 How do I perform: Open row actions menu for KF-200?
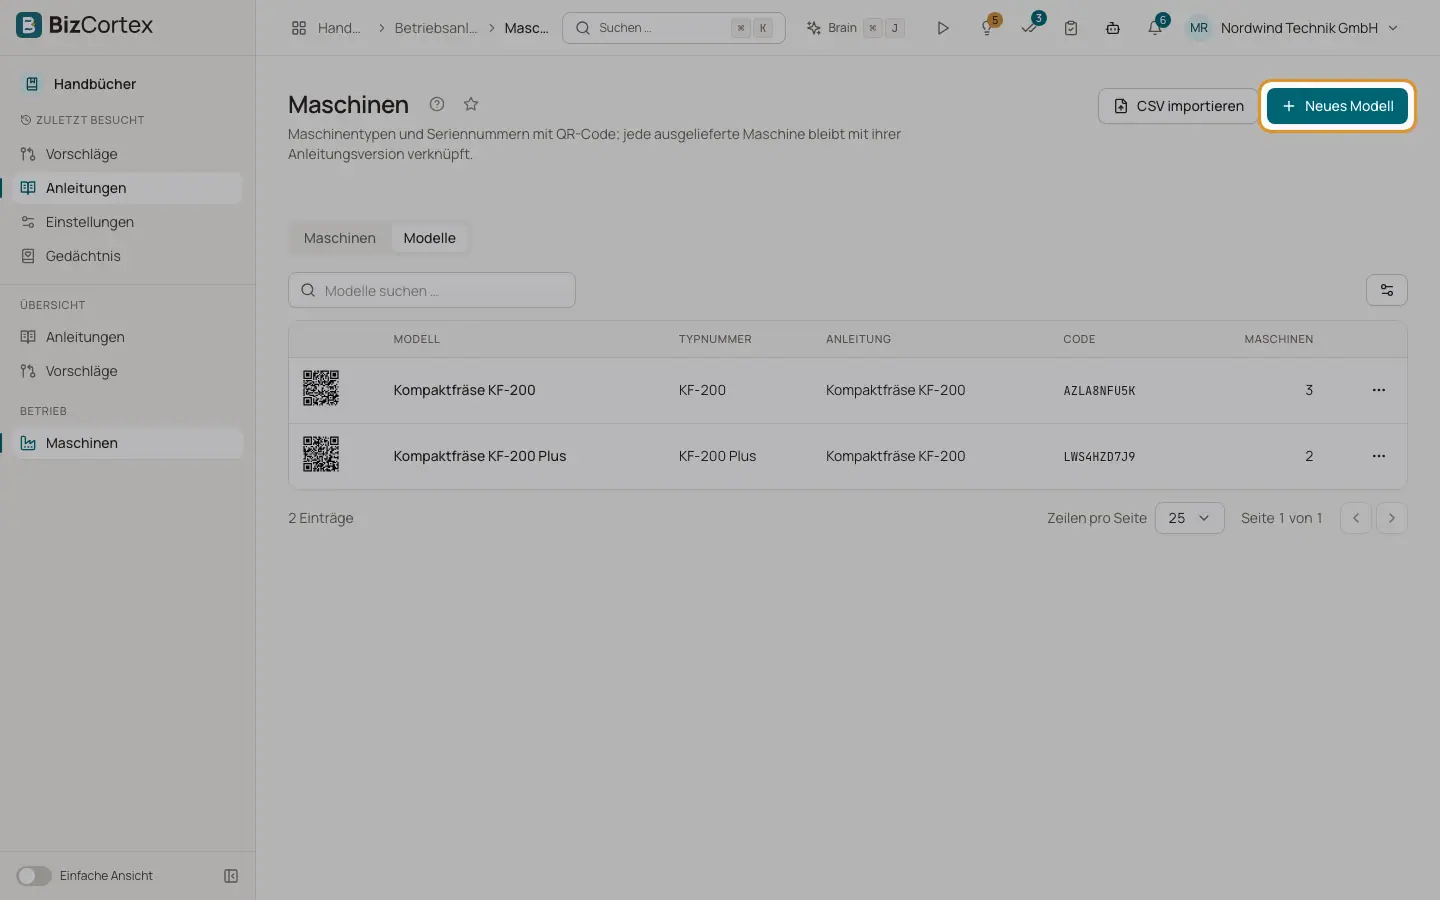click(1379, 390)
